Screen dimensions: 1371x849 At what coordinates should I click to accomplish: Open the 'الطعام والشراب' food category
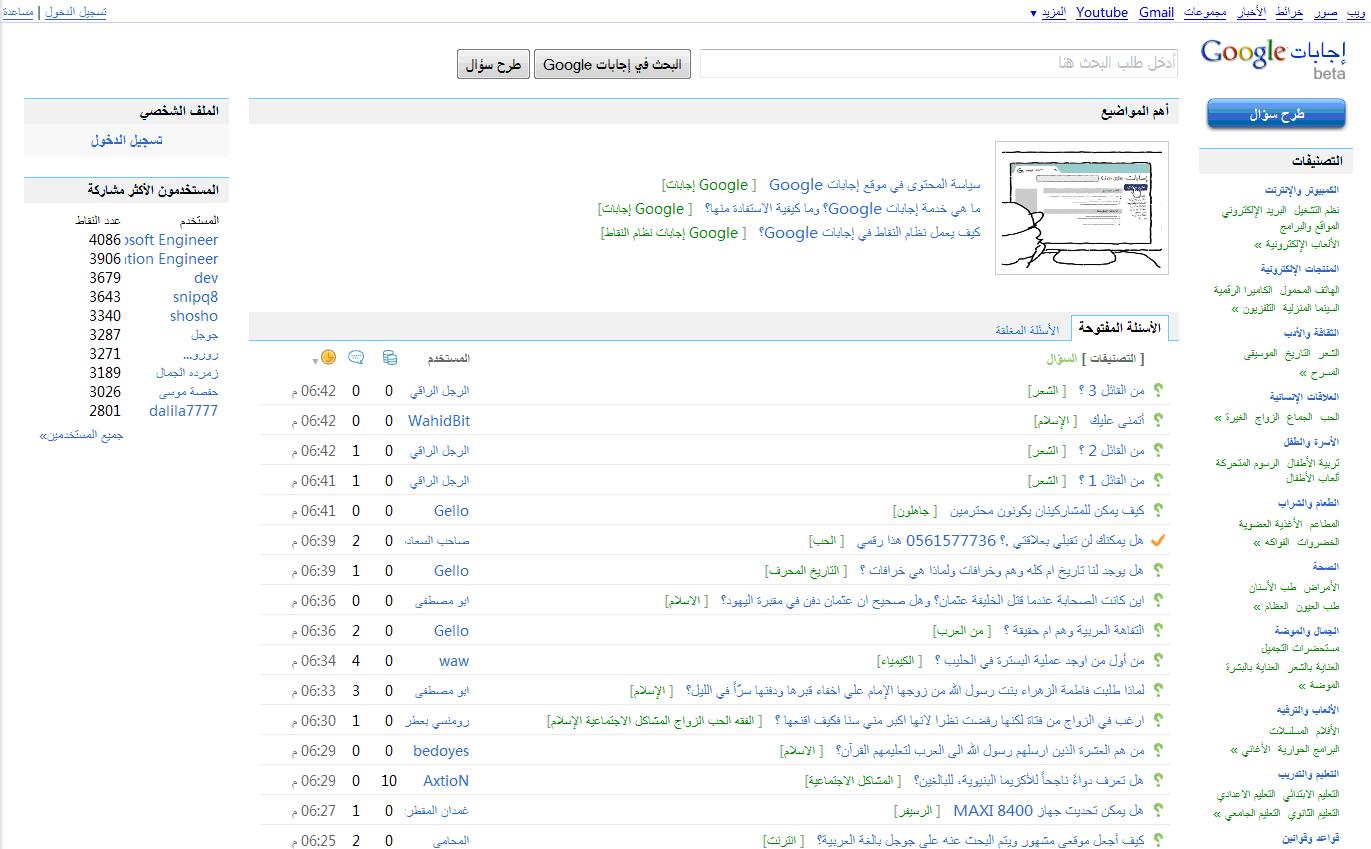1308,503
